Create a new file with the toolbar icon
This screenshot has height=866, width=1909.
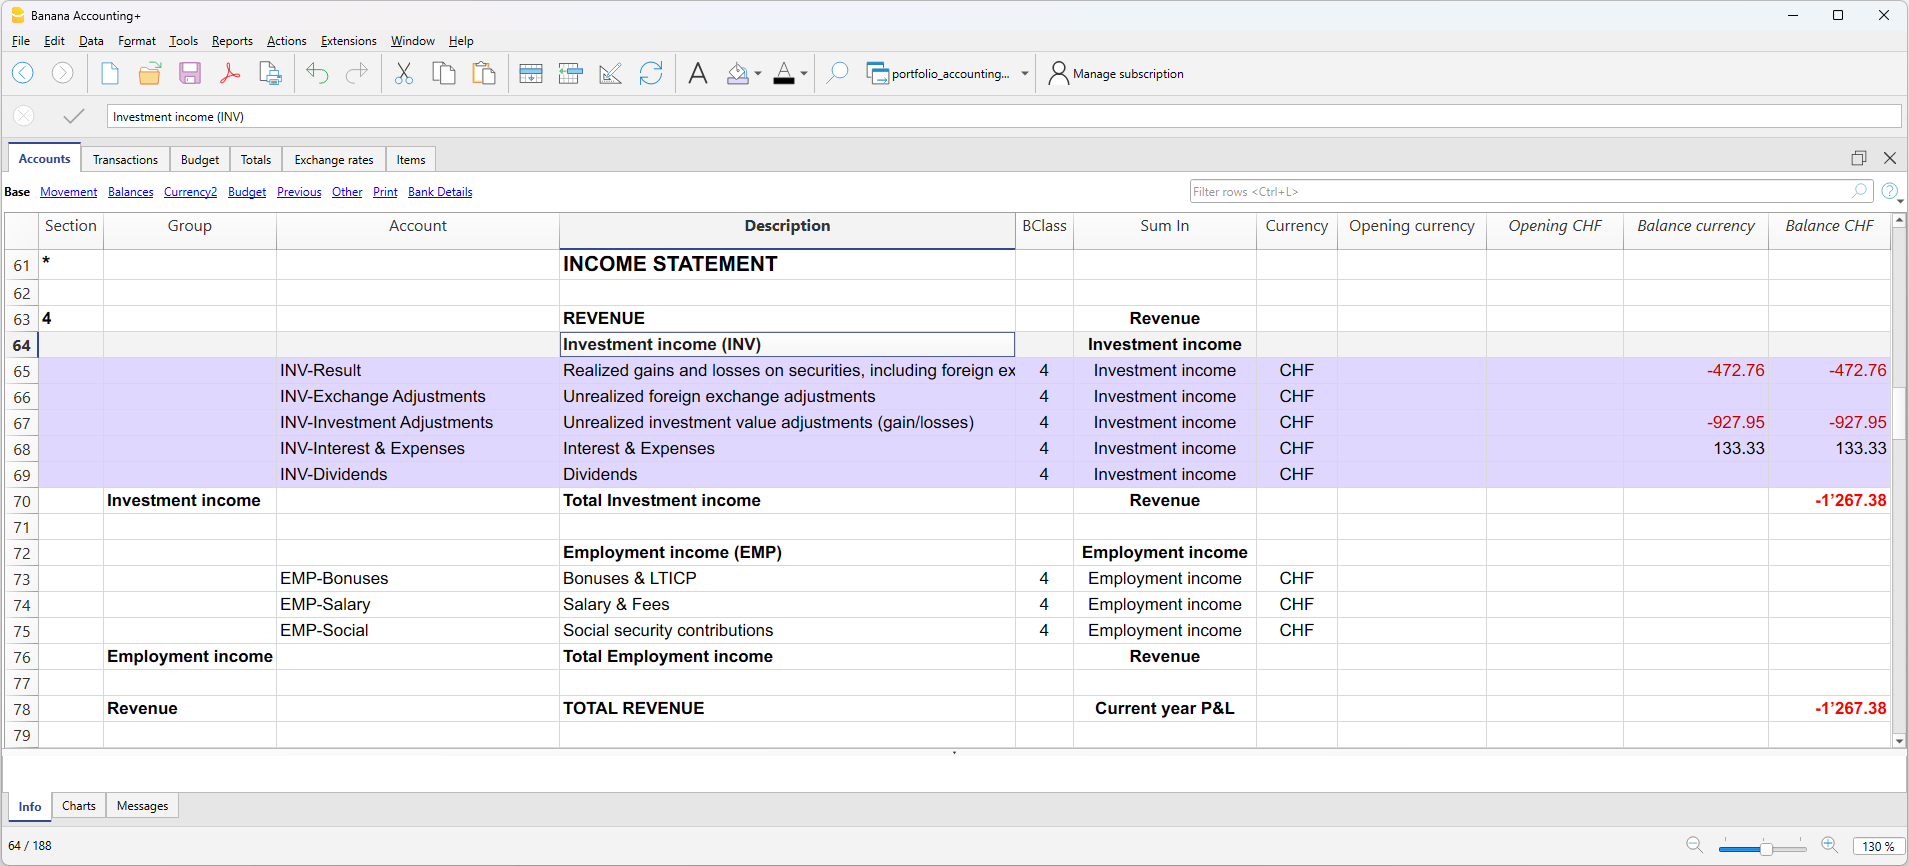coord(110,73)
